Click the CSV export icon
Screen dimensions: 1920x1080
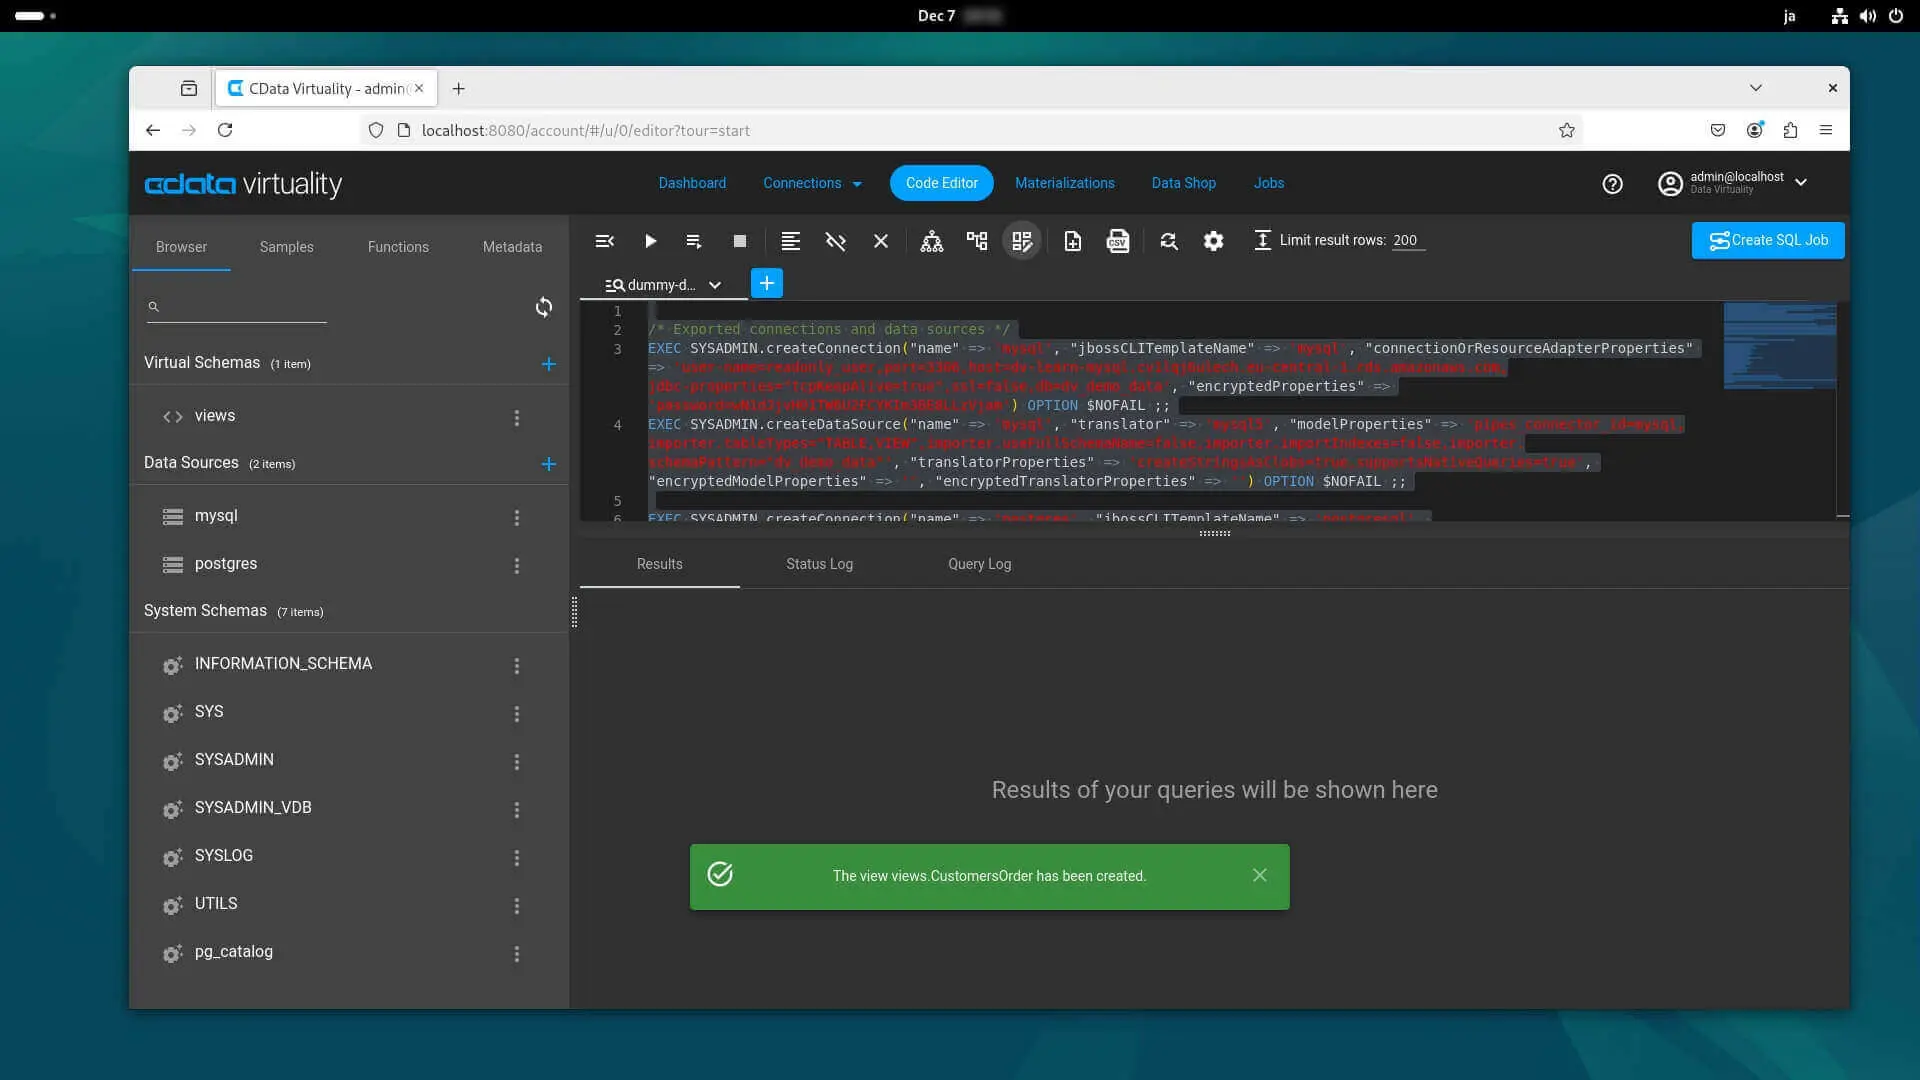click(x=1117, y=241)
